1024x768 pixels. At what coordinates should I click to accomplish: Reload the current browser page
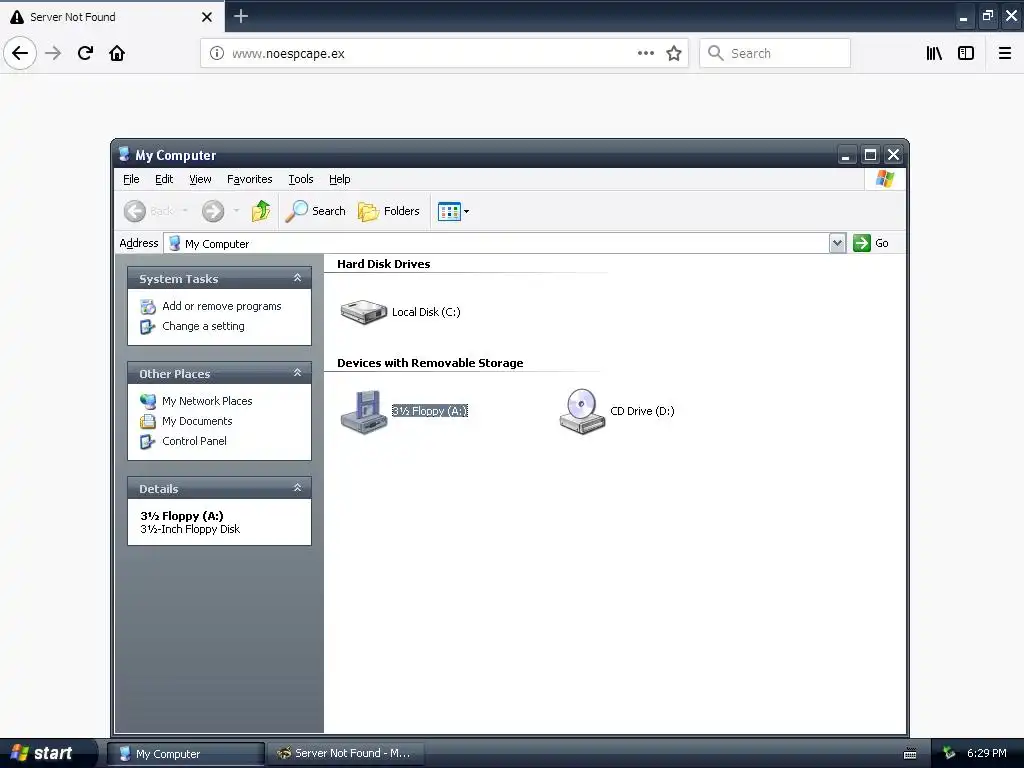[x=85, y=53]
